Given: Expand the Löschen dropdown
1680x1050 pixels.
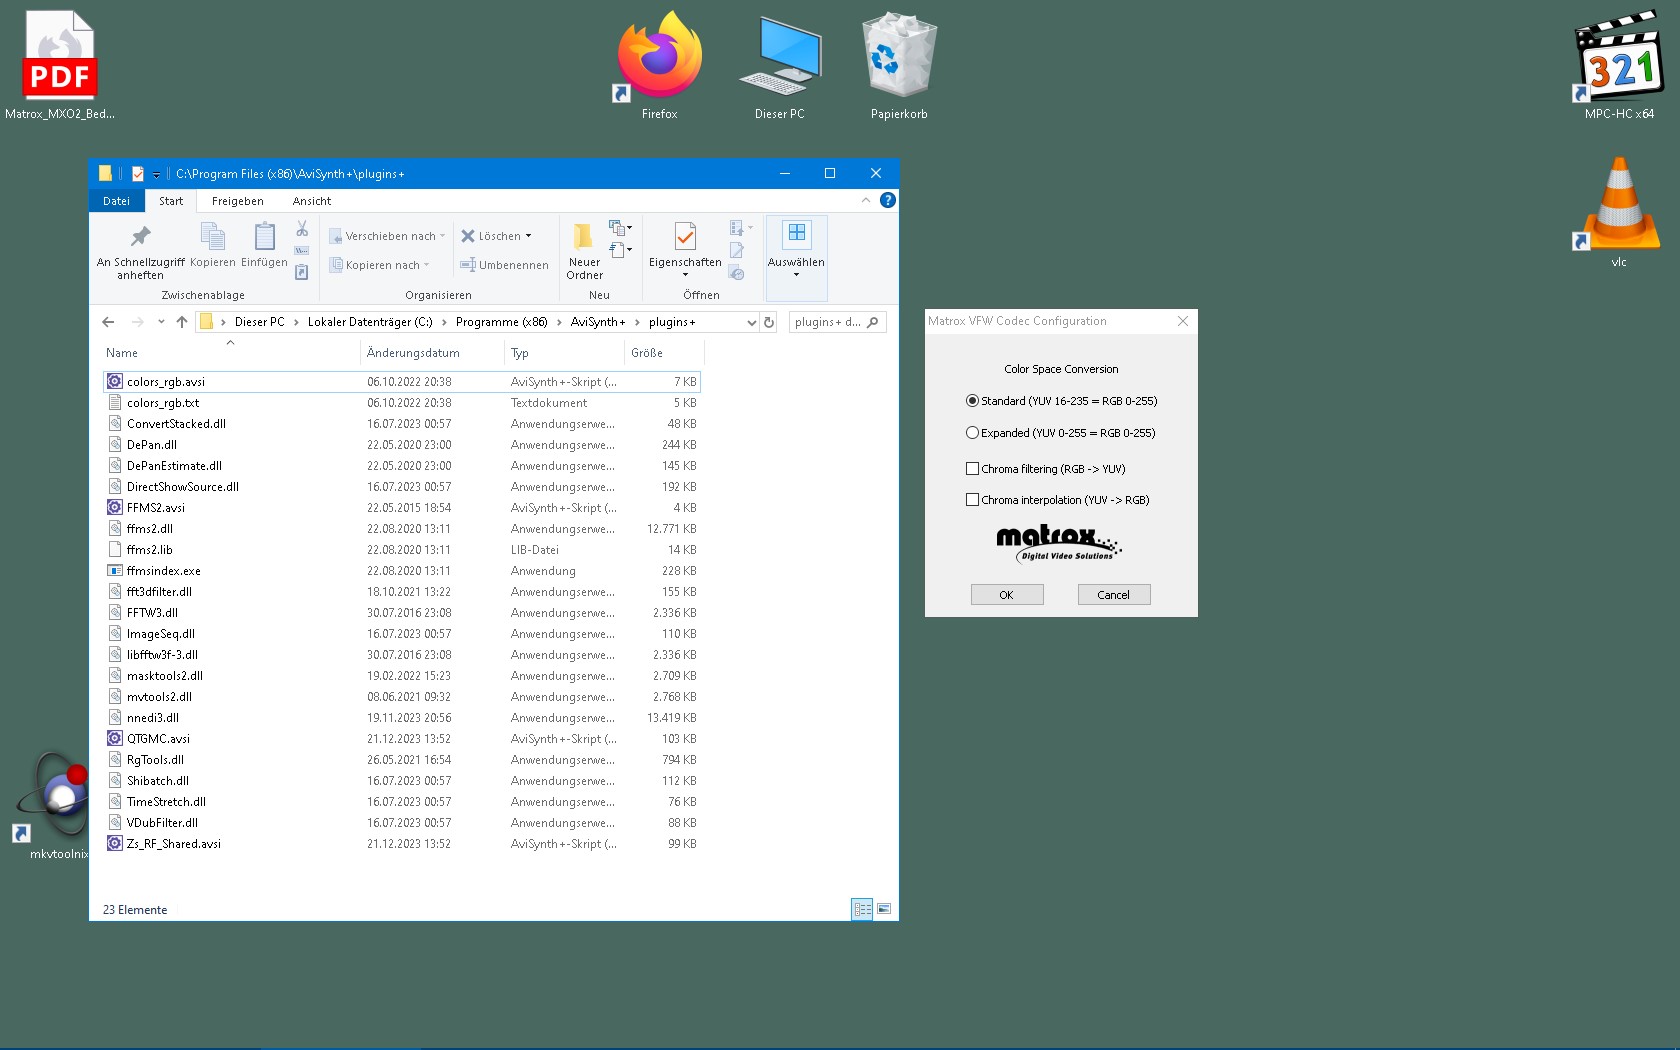Looking at the screenshot, I should pyautogui.click(x=528, y=236).
